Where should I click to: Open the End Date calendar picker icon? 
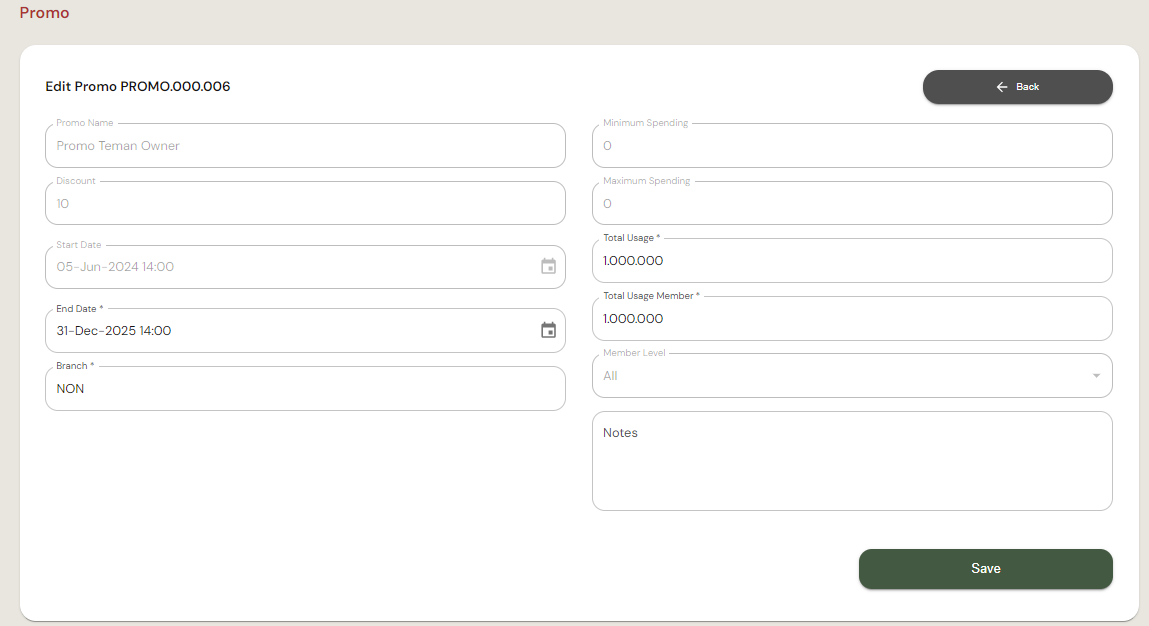click(548, 330)
